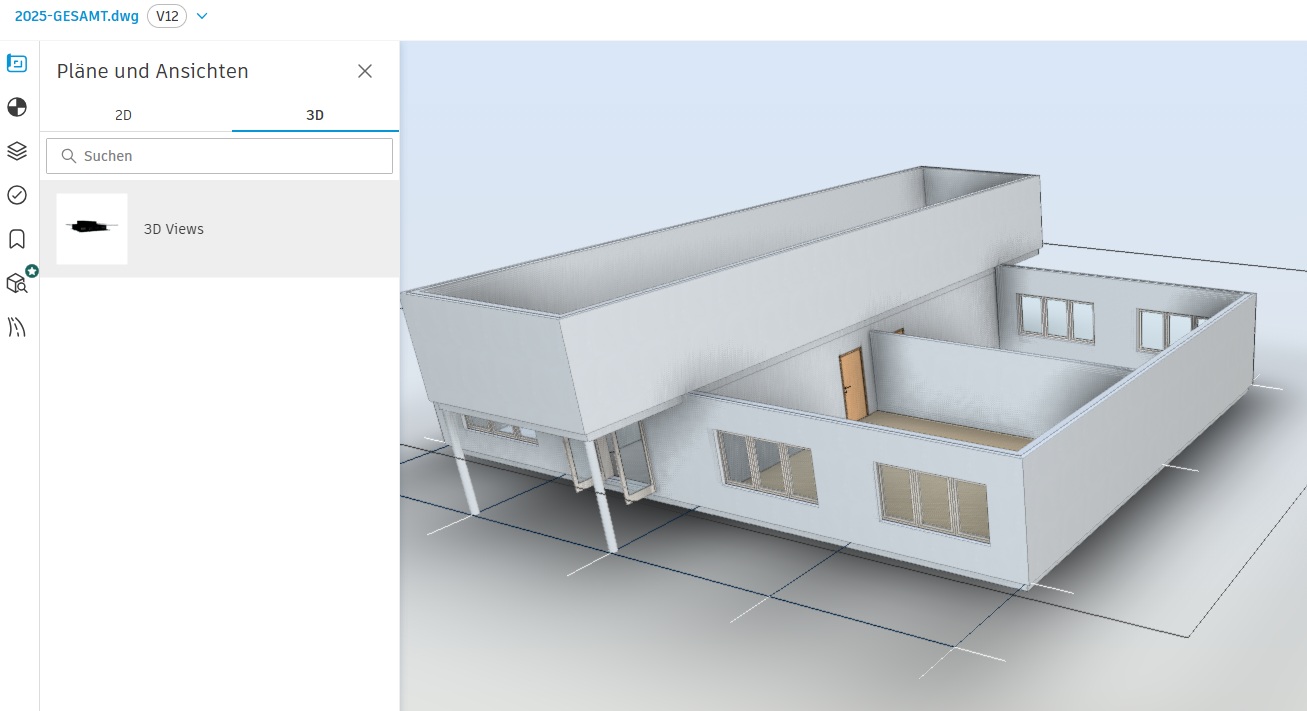Click the road alignment icon in sidebar
The height and width of the screenshot is (711, 1307).
click(x=17, y=327)
